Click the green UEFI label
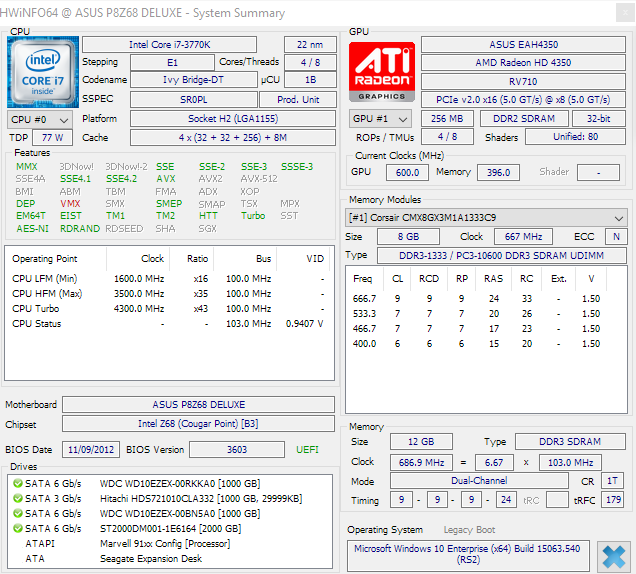Viewport: 636px width, 574px height. pyautogui.click(x=307, y=449)
